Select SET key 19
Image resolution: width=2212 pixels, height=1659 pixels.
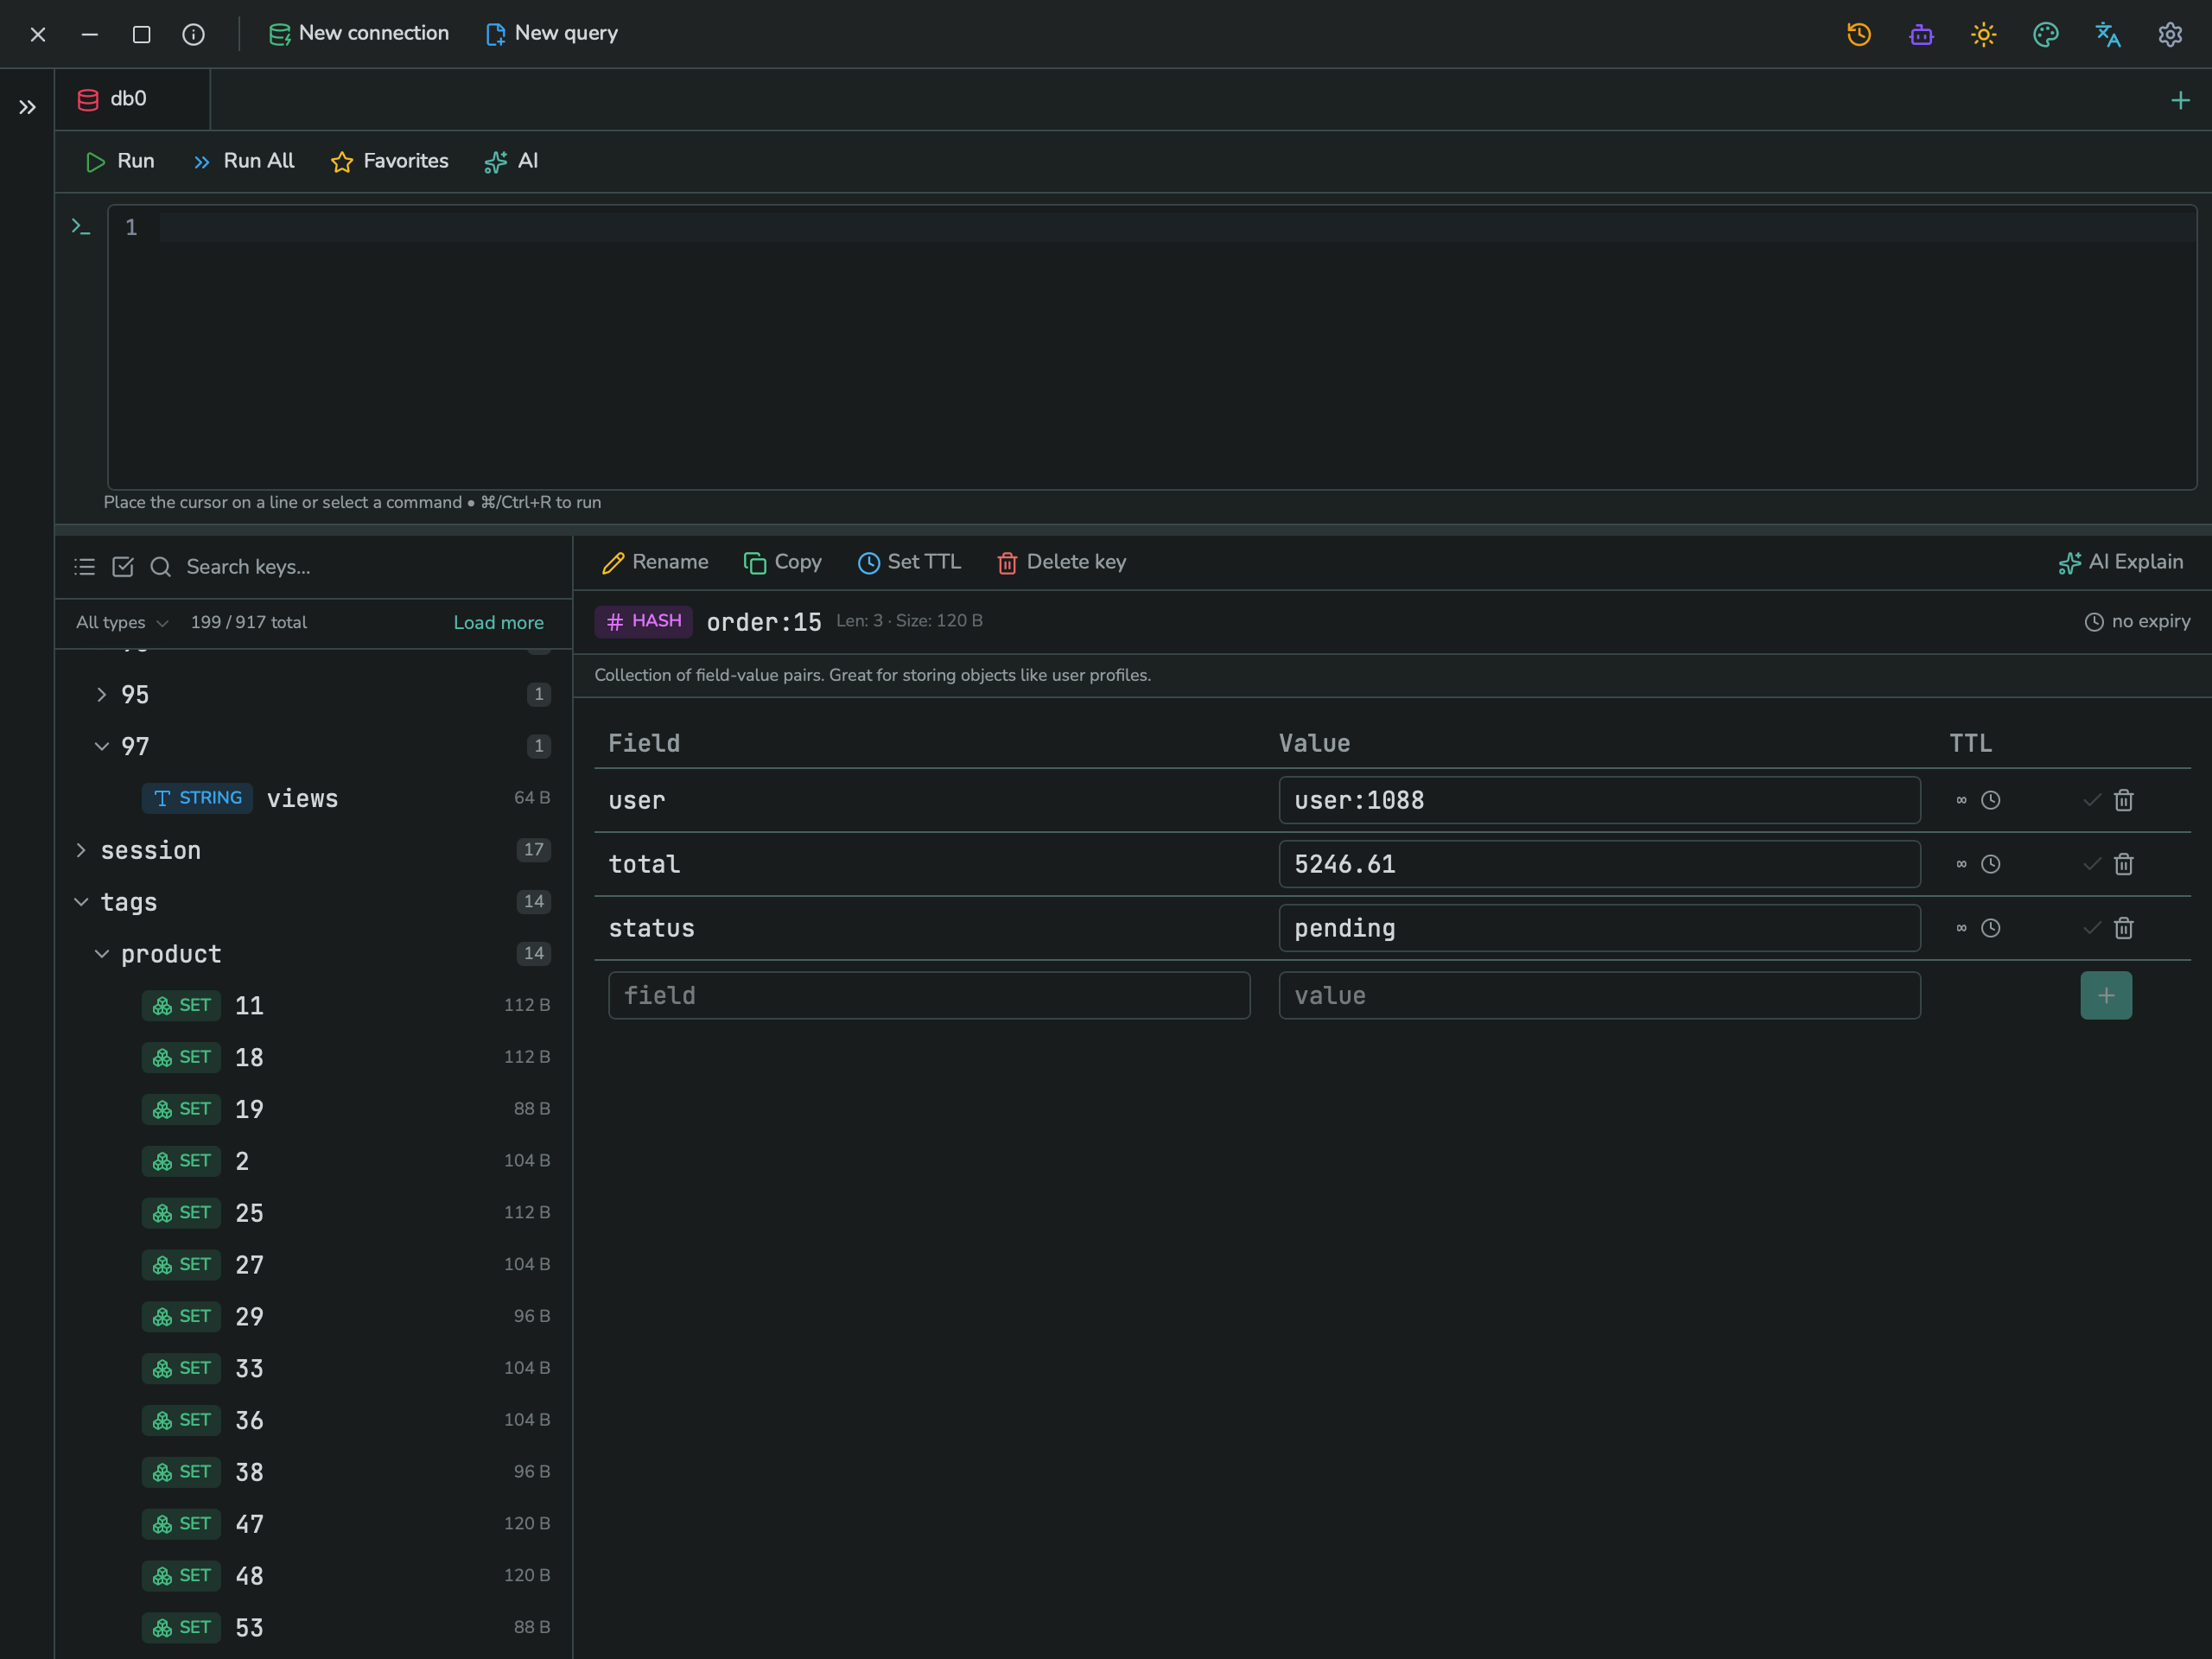313,1109
